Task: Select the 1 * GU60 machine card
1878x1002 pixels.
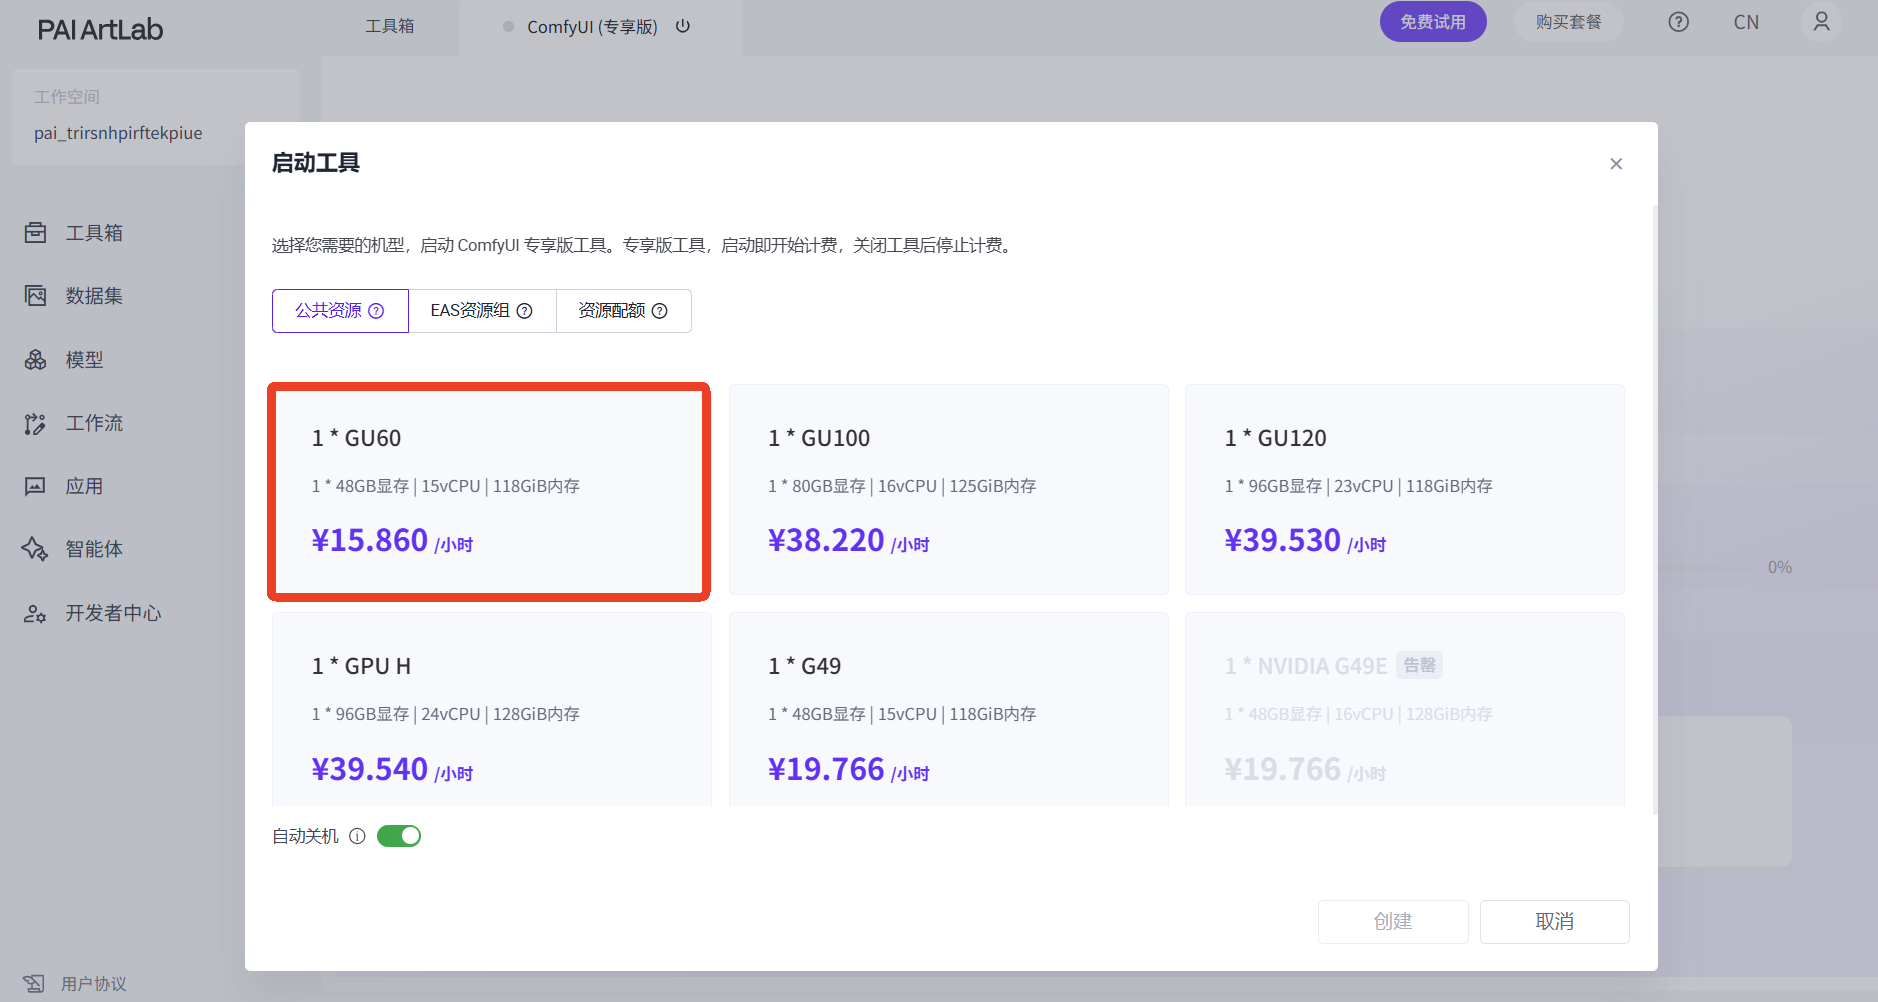Action: point(489,492)
